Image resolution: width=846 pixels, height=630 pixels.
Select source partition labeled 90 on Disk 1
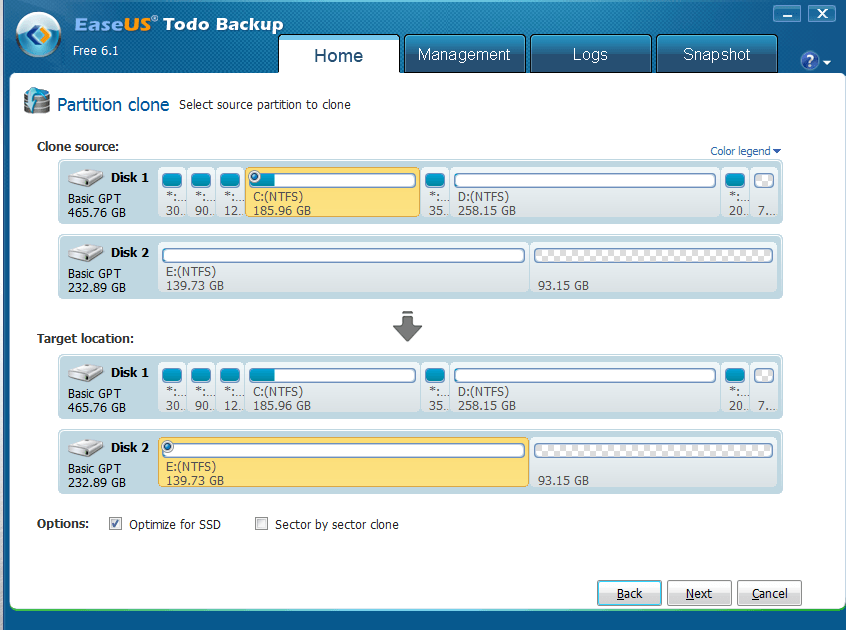202,193
